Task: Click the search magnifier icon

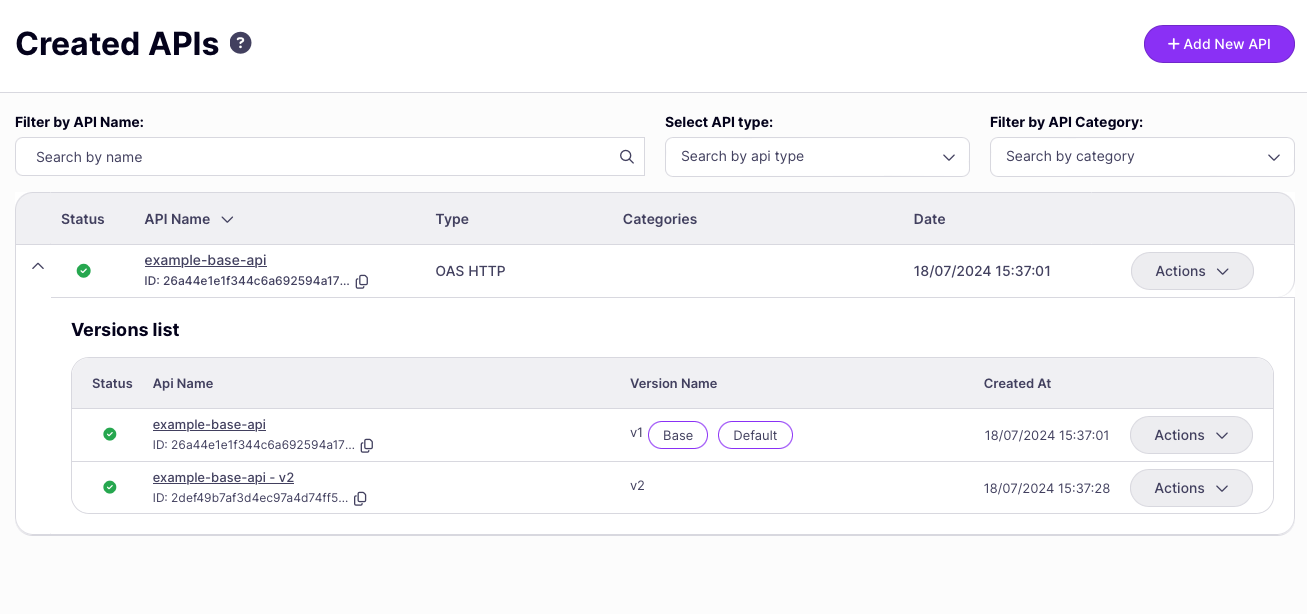Action: point(627,157)
